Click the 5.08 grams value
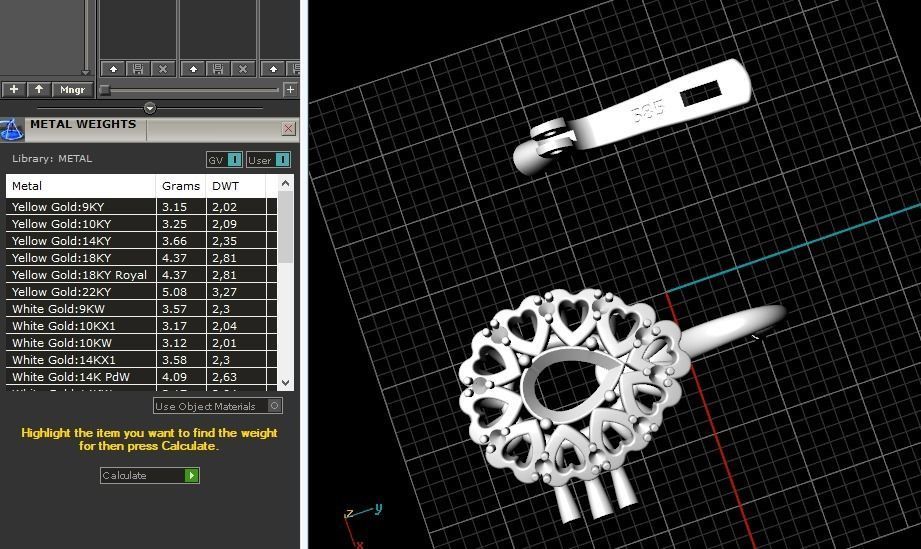Image resolution: width=921 pixels, height=549 pixels. [x=174, y=292]
